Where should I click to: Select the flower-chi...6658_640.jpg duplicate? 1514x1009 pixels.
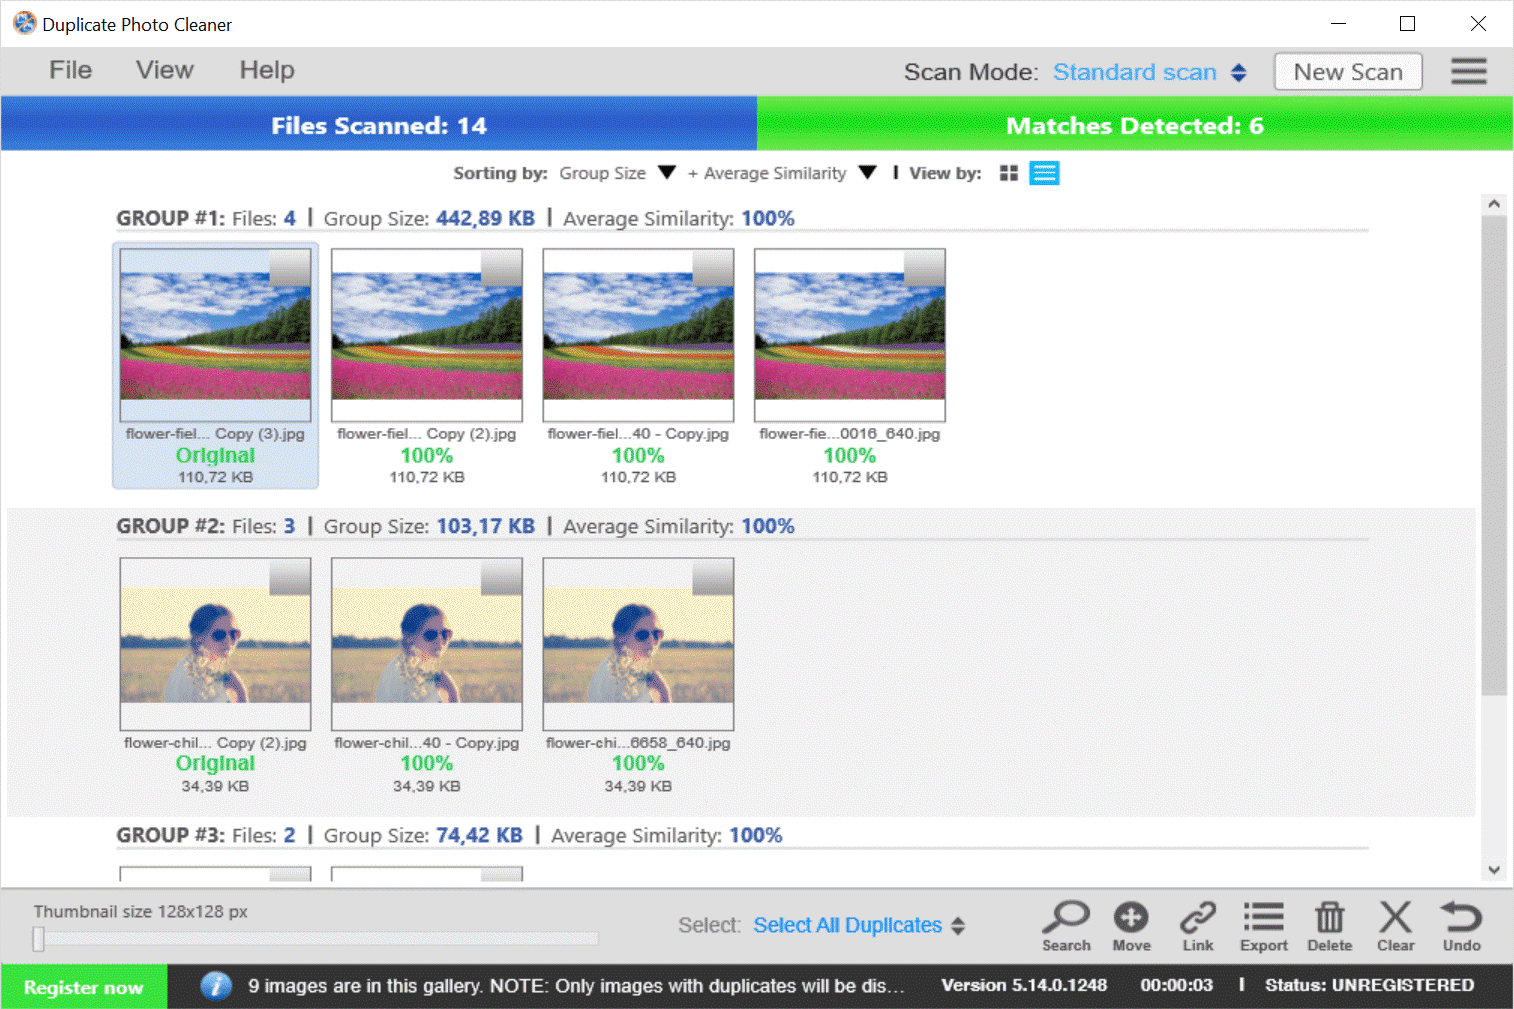[x=637, y=643]
